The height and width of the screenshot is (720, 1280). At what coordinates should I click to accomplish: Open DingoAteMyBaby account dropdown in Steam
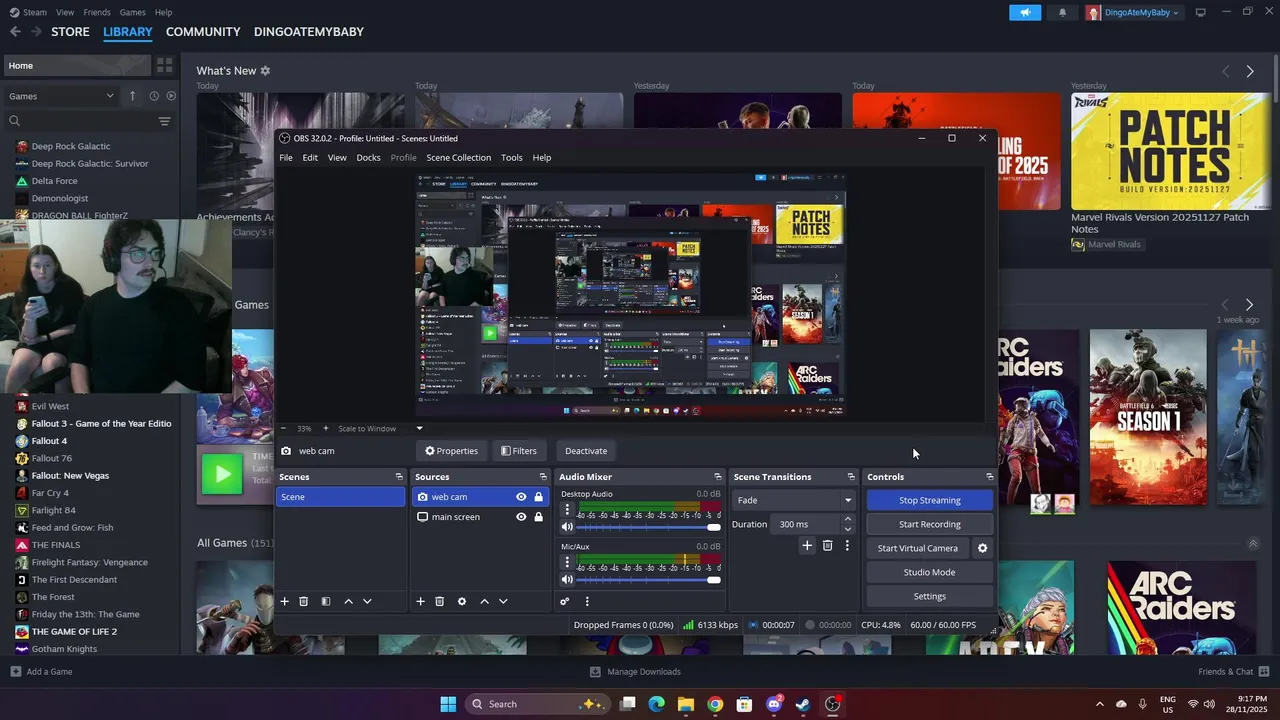1133,12
